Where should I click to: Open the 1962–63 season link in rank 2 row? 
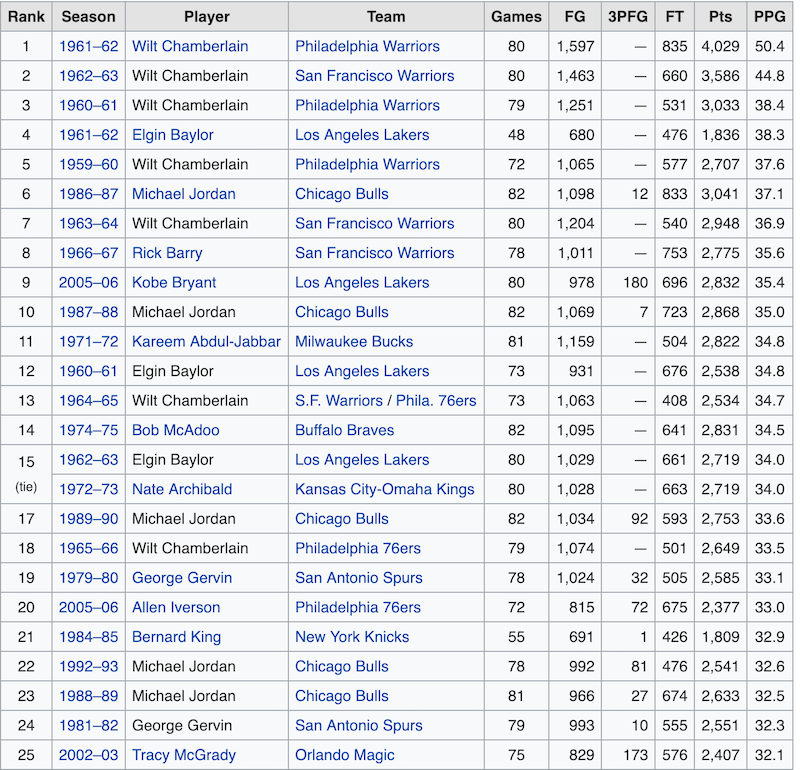pyautogui.click(x=88, y=76)
